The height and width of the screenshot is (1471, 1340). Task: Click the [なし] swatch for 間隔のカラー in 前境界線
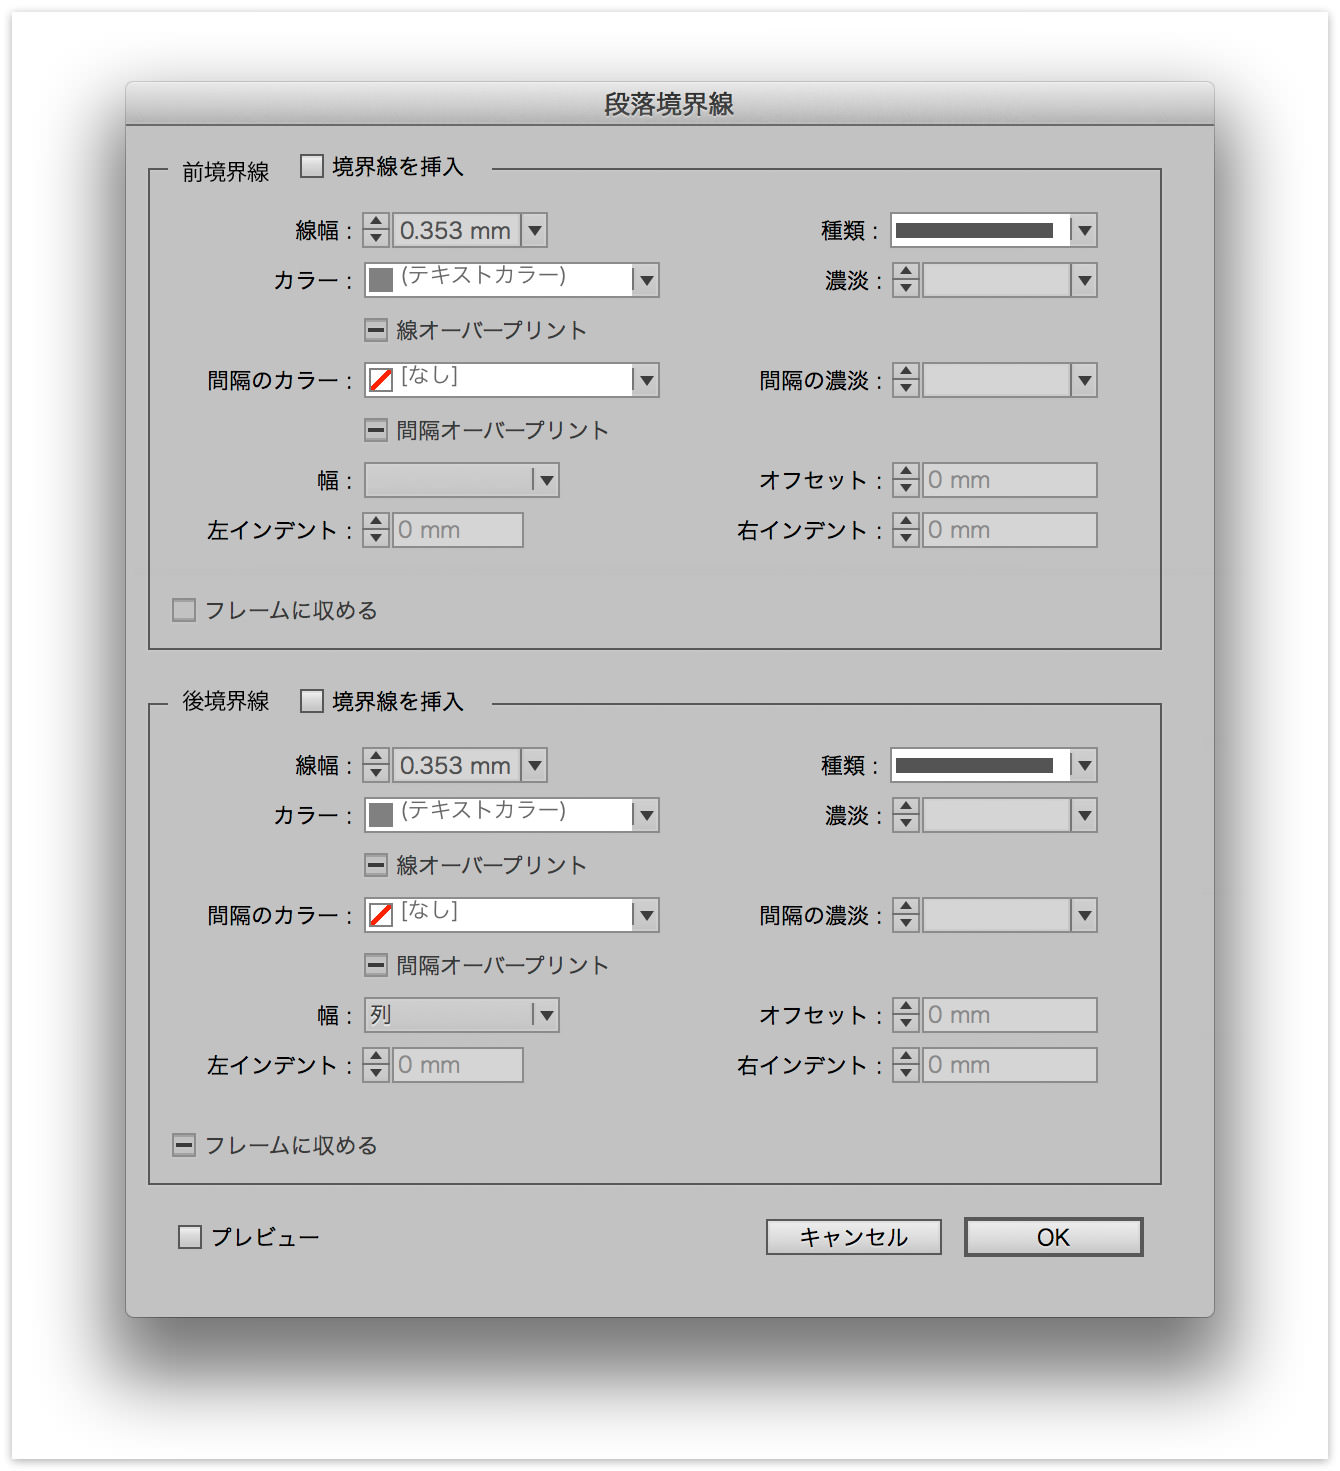[381, 380]
